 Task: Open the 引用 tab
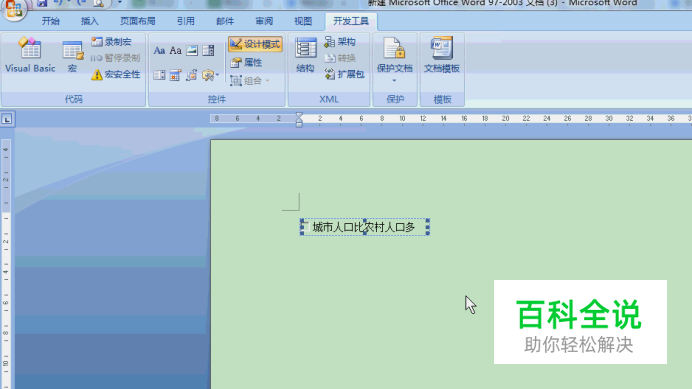[186, 21]
